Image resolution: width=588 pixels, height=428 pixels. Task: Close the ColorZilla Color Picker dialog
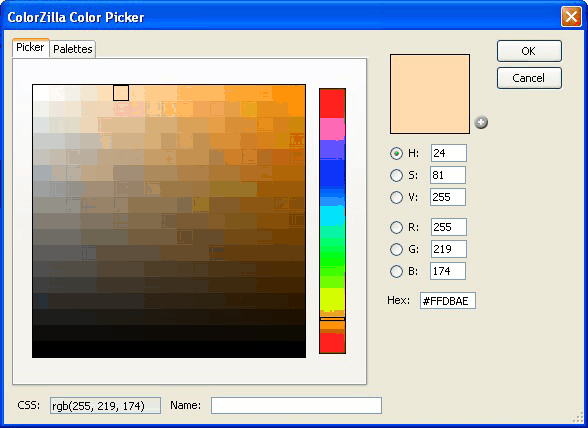click(571, 17)
